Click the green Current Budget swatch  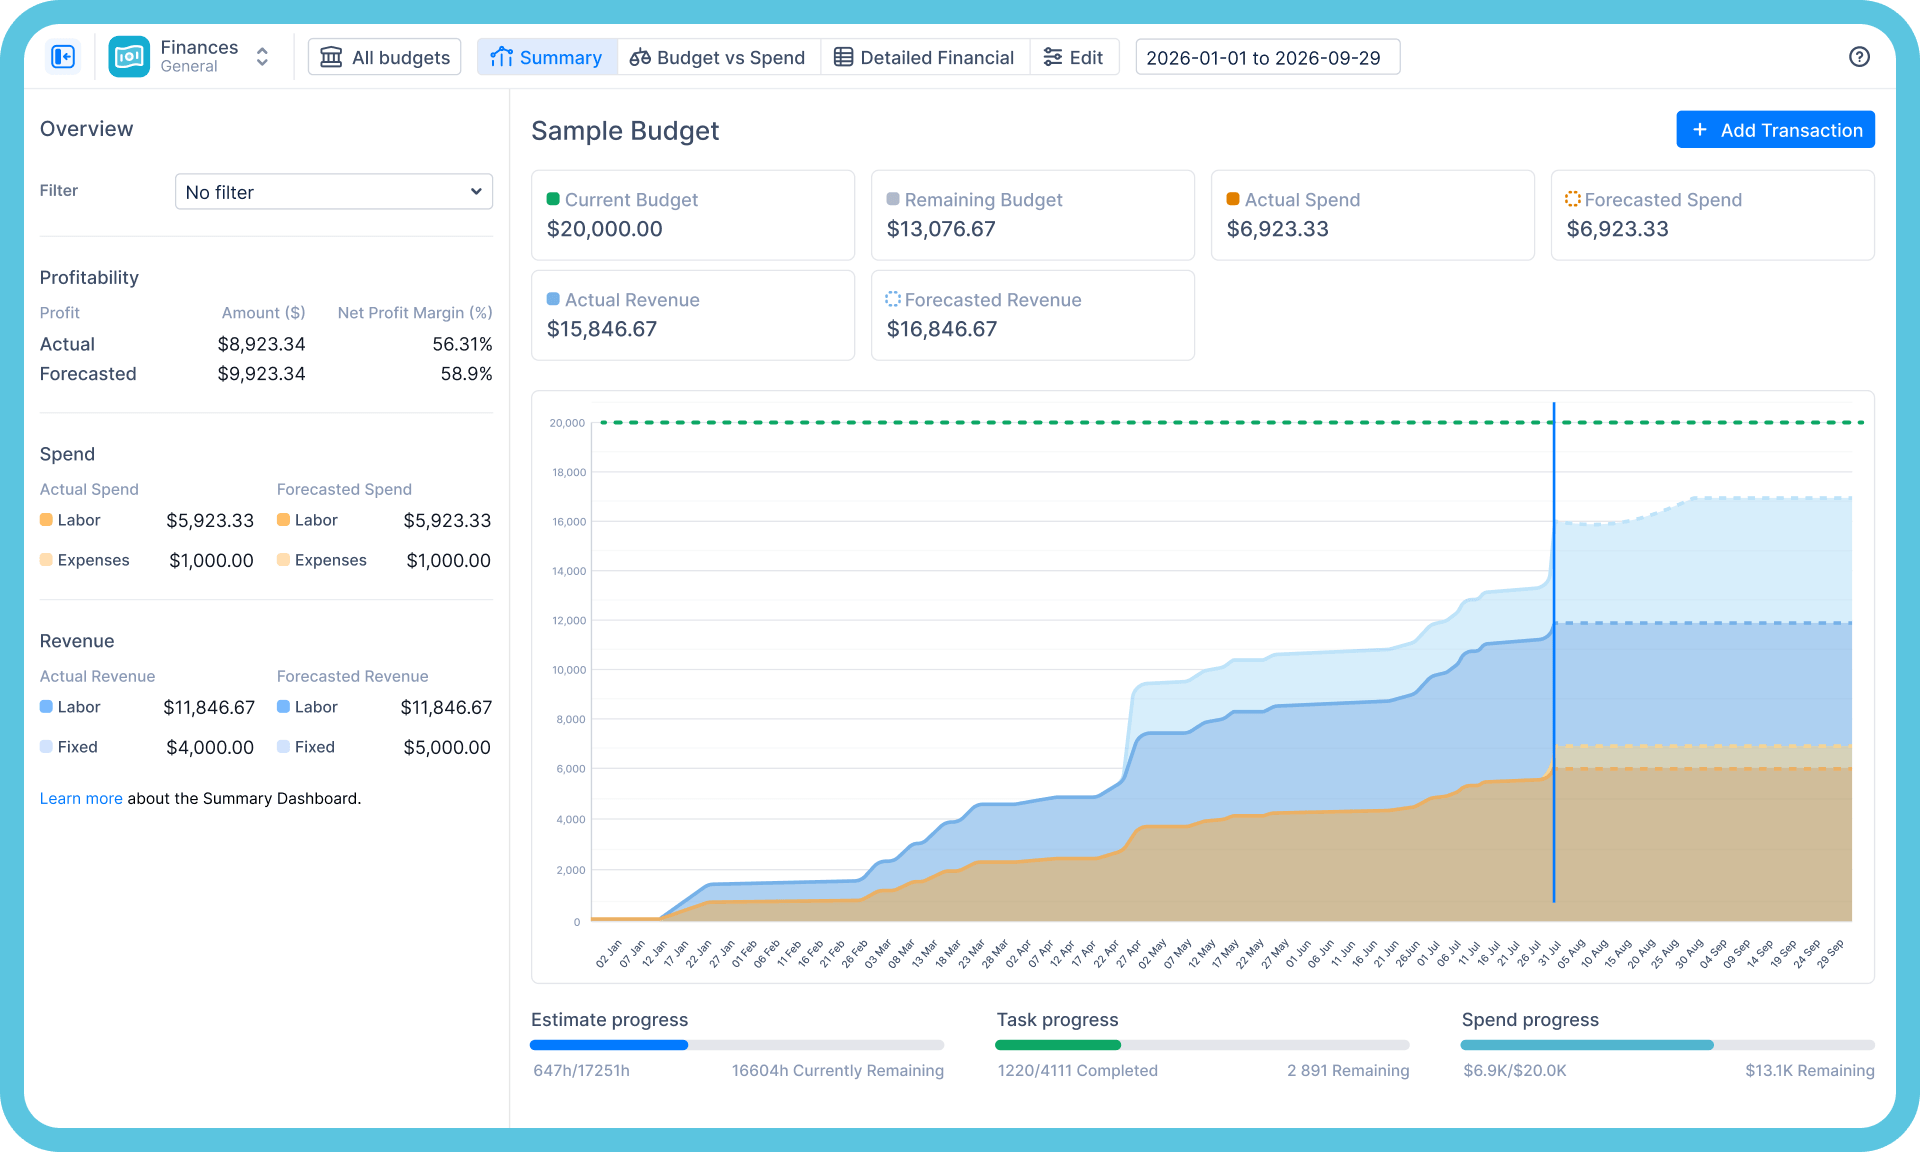[553, 199]
